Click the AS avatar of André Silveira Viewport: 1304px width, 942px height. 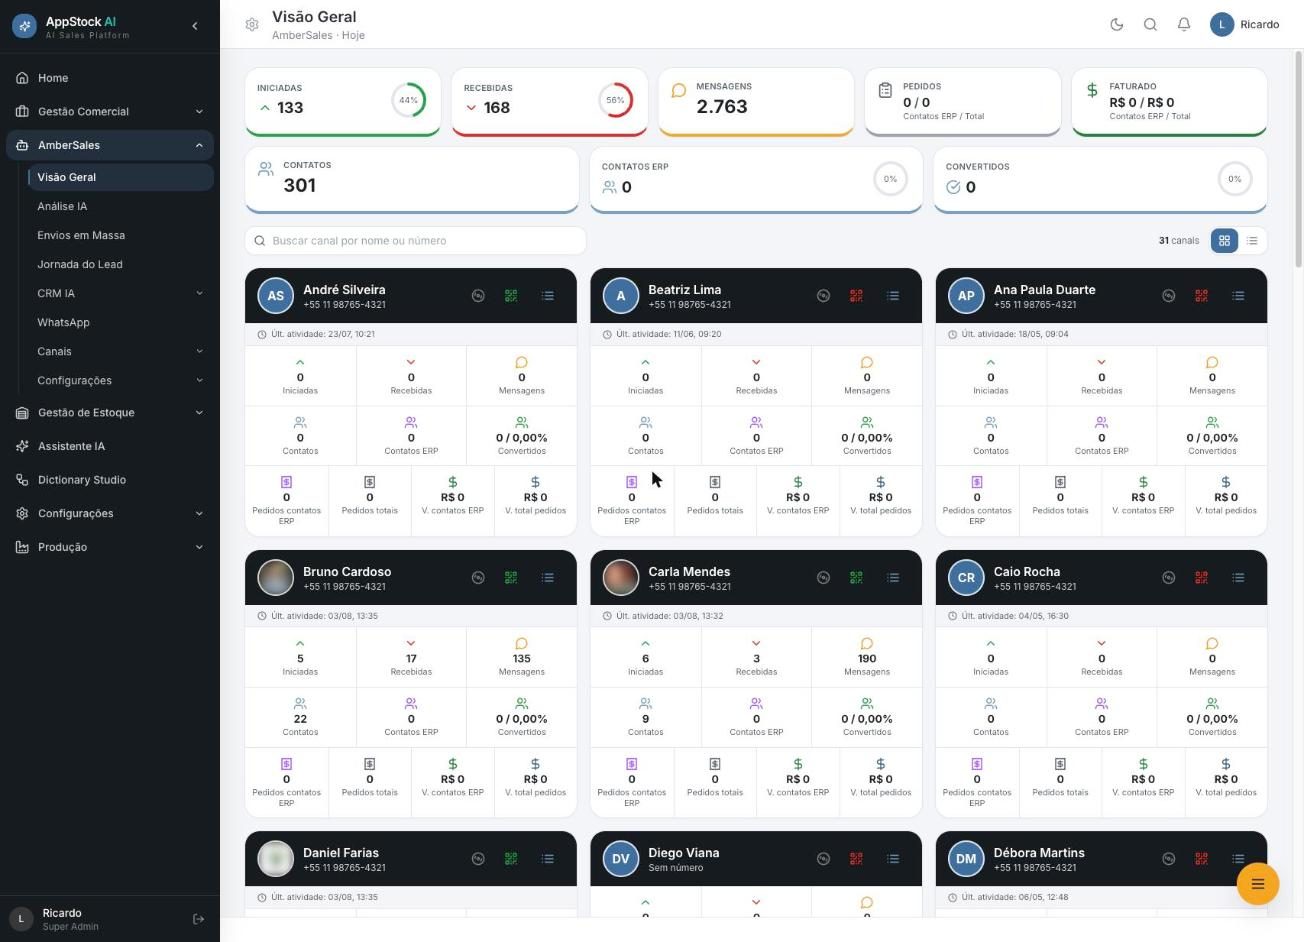point(275,296)
